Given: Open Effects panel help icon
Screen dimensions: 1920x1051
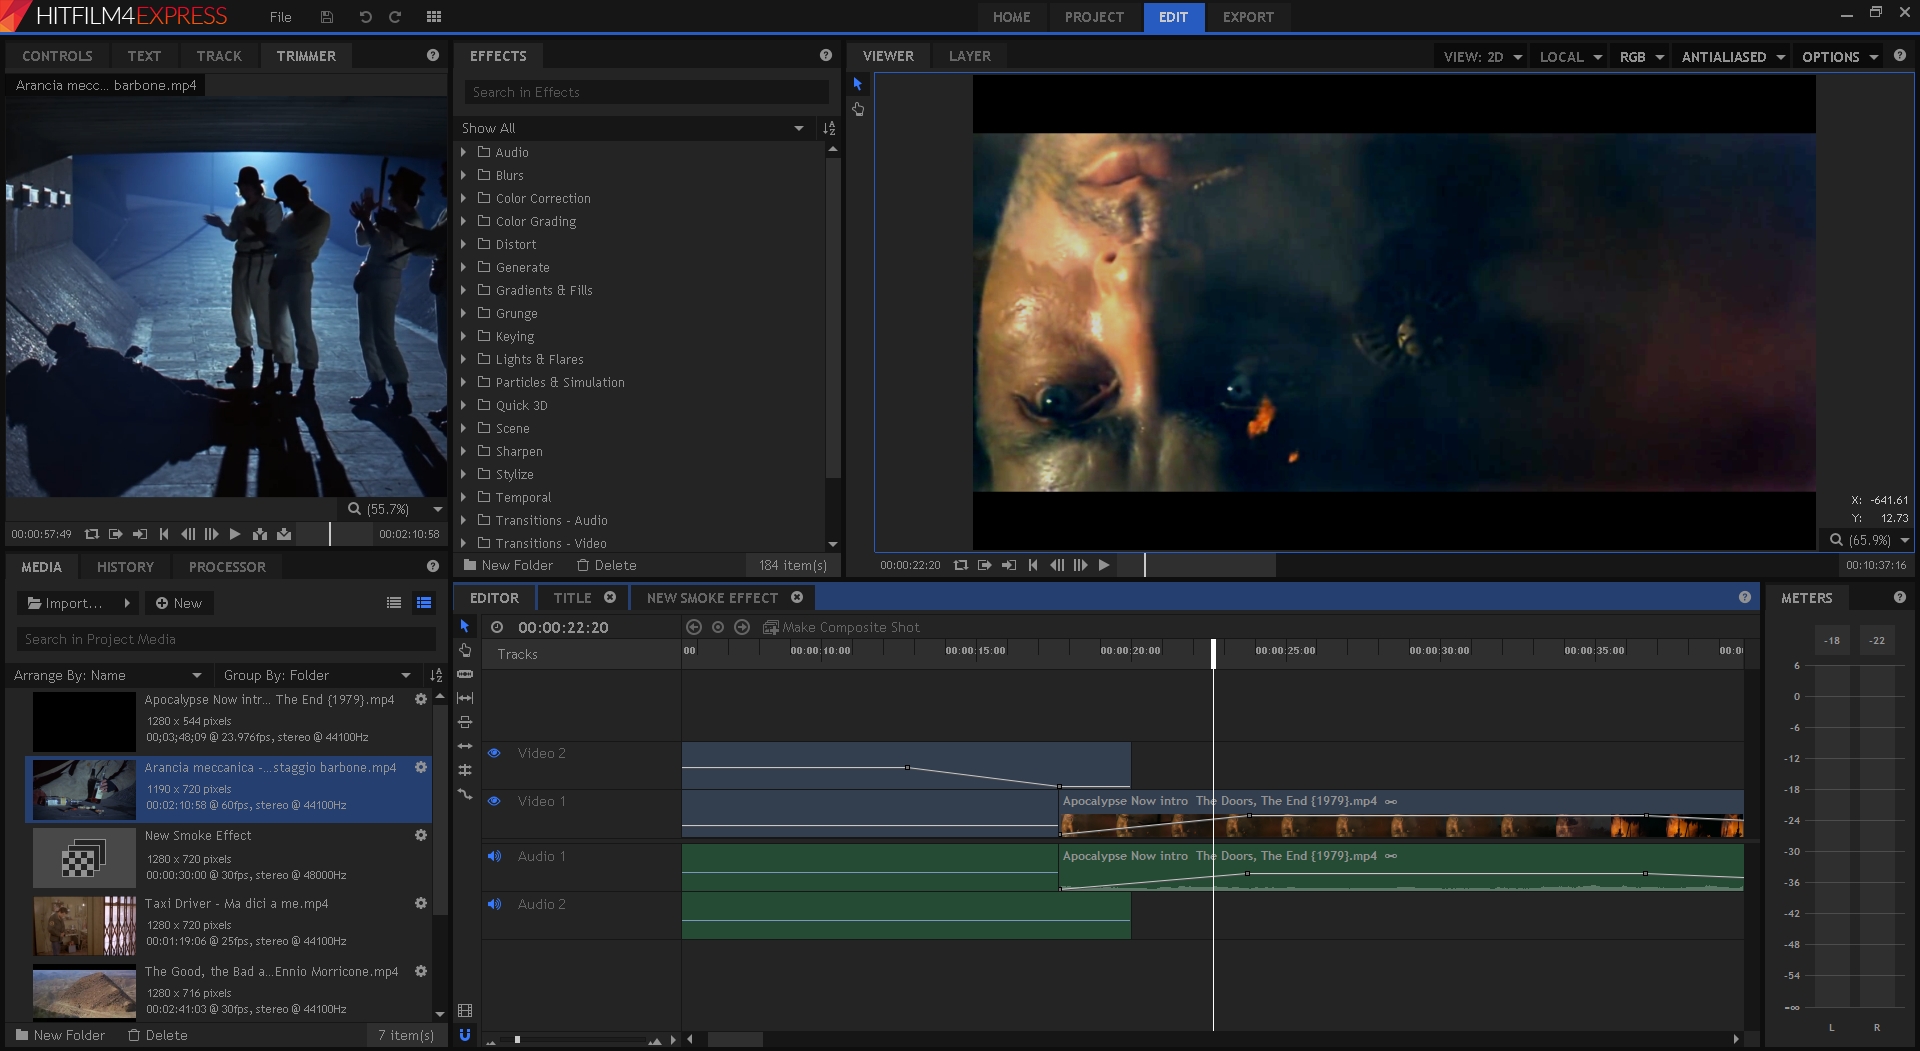Looking at the screenshot, I should [x=826, y=56].
